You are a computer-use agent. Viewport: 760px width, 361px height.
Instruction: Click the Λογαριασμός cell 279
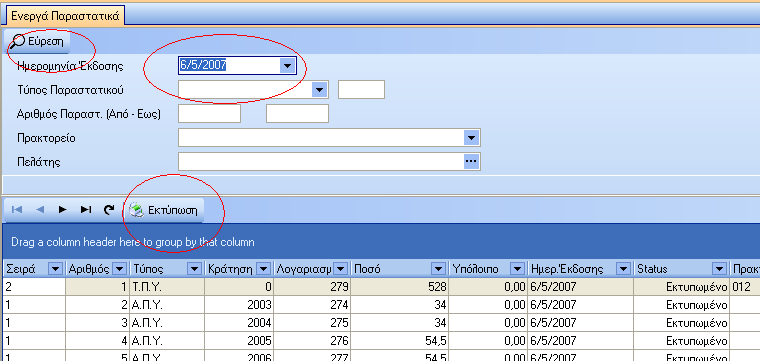click(312, 287)
